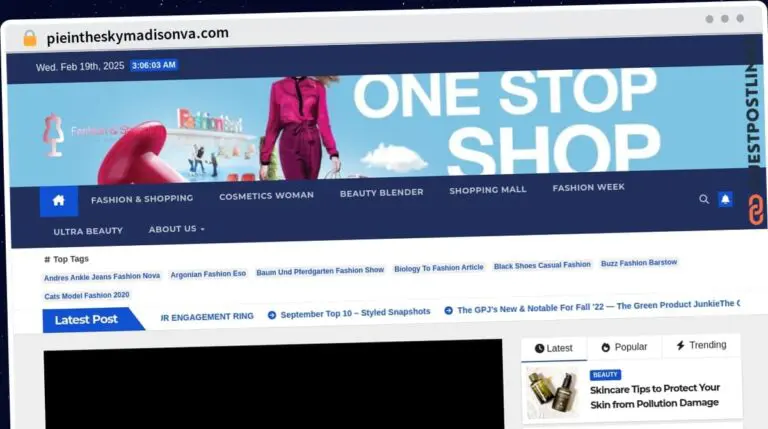Screen dimensions: 768x429
Task: Switch to the Trending tab
Action: (x=701, y=345)
